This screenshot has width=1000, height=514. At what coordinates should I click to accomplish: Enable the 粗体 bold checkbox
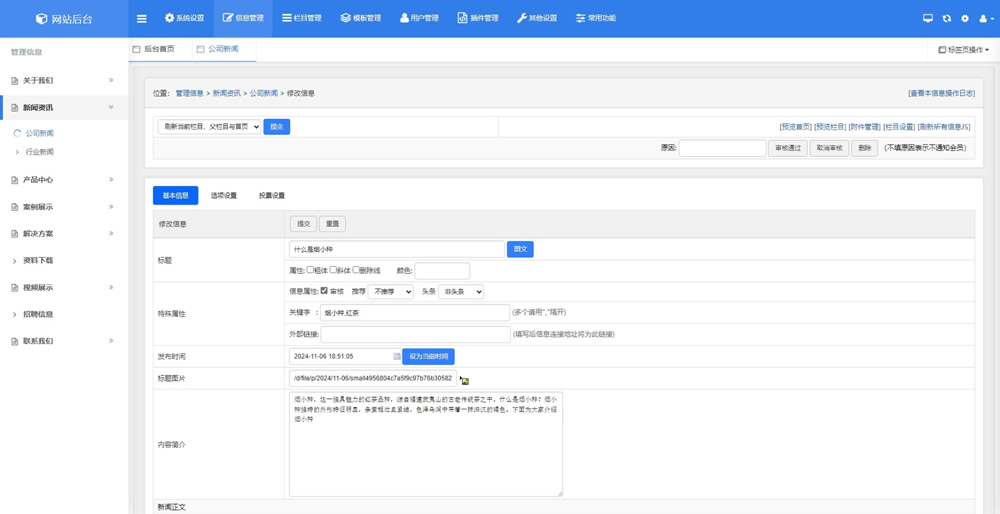[310, 270]
